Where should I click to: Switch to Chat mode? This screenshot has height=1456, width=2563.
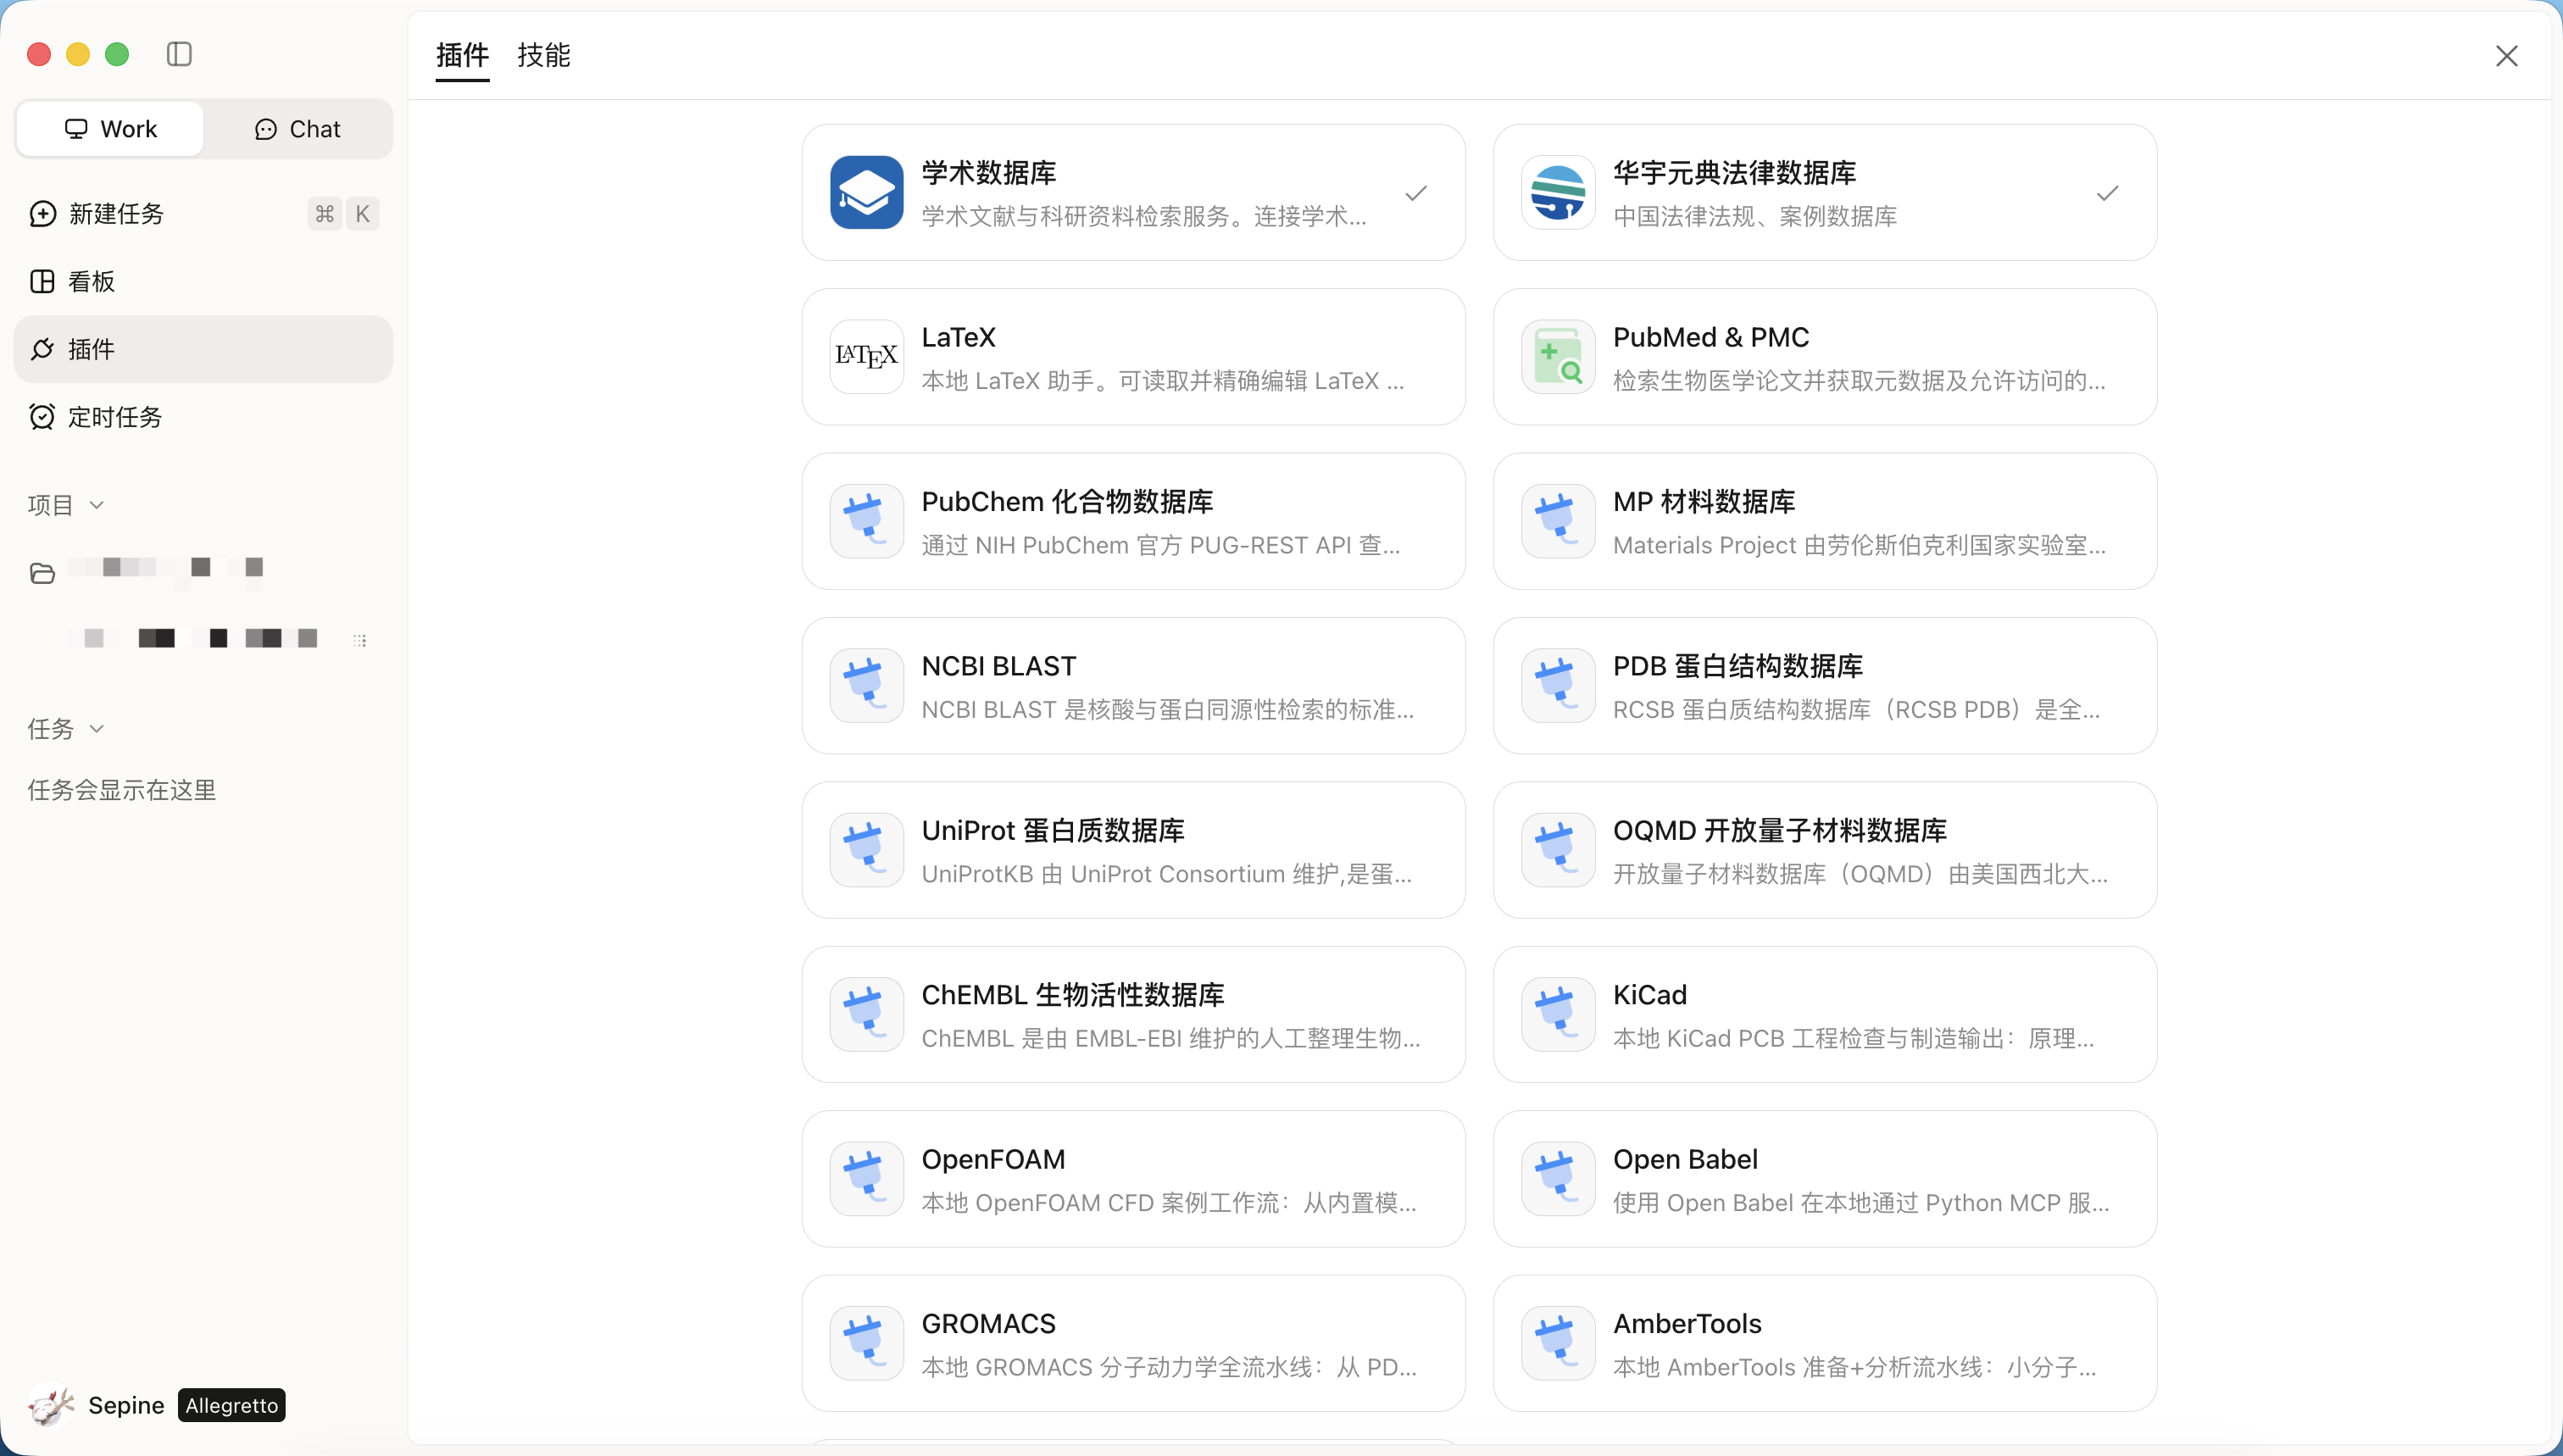coord(297,129)
